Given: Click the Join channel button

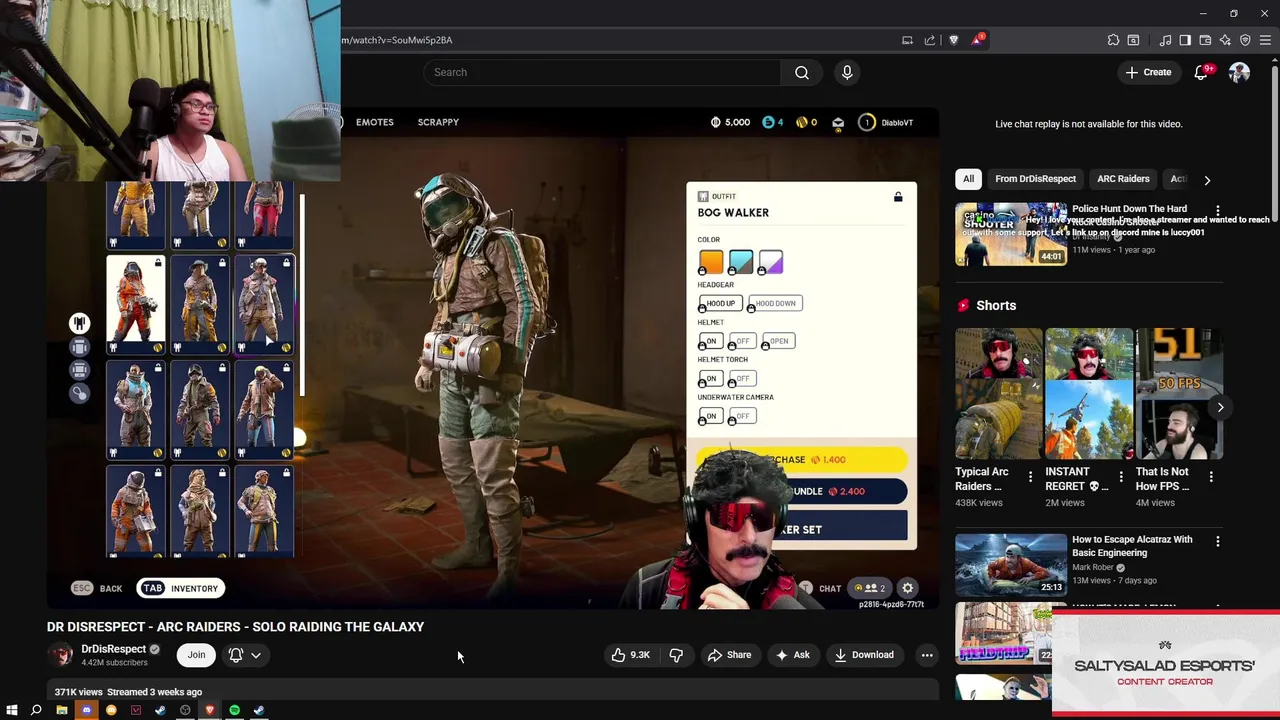Looking at the screenshot, I should (x=196, y=655).
